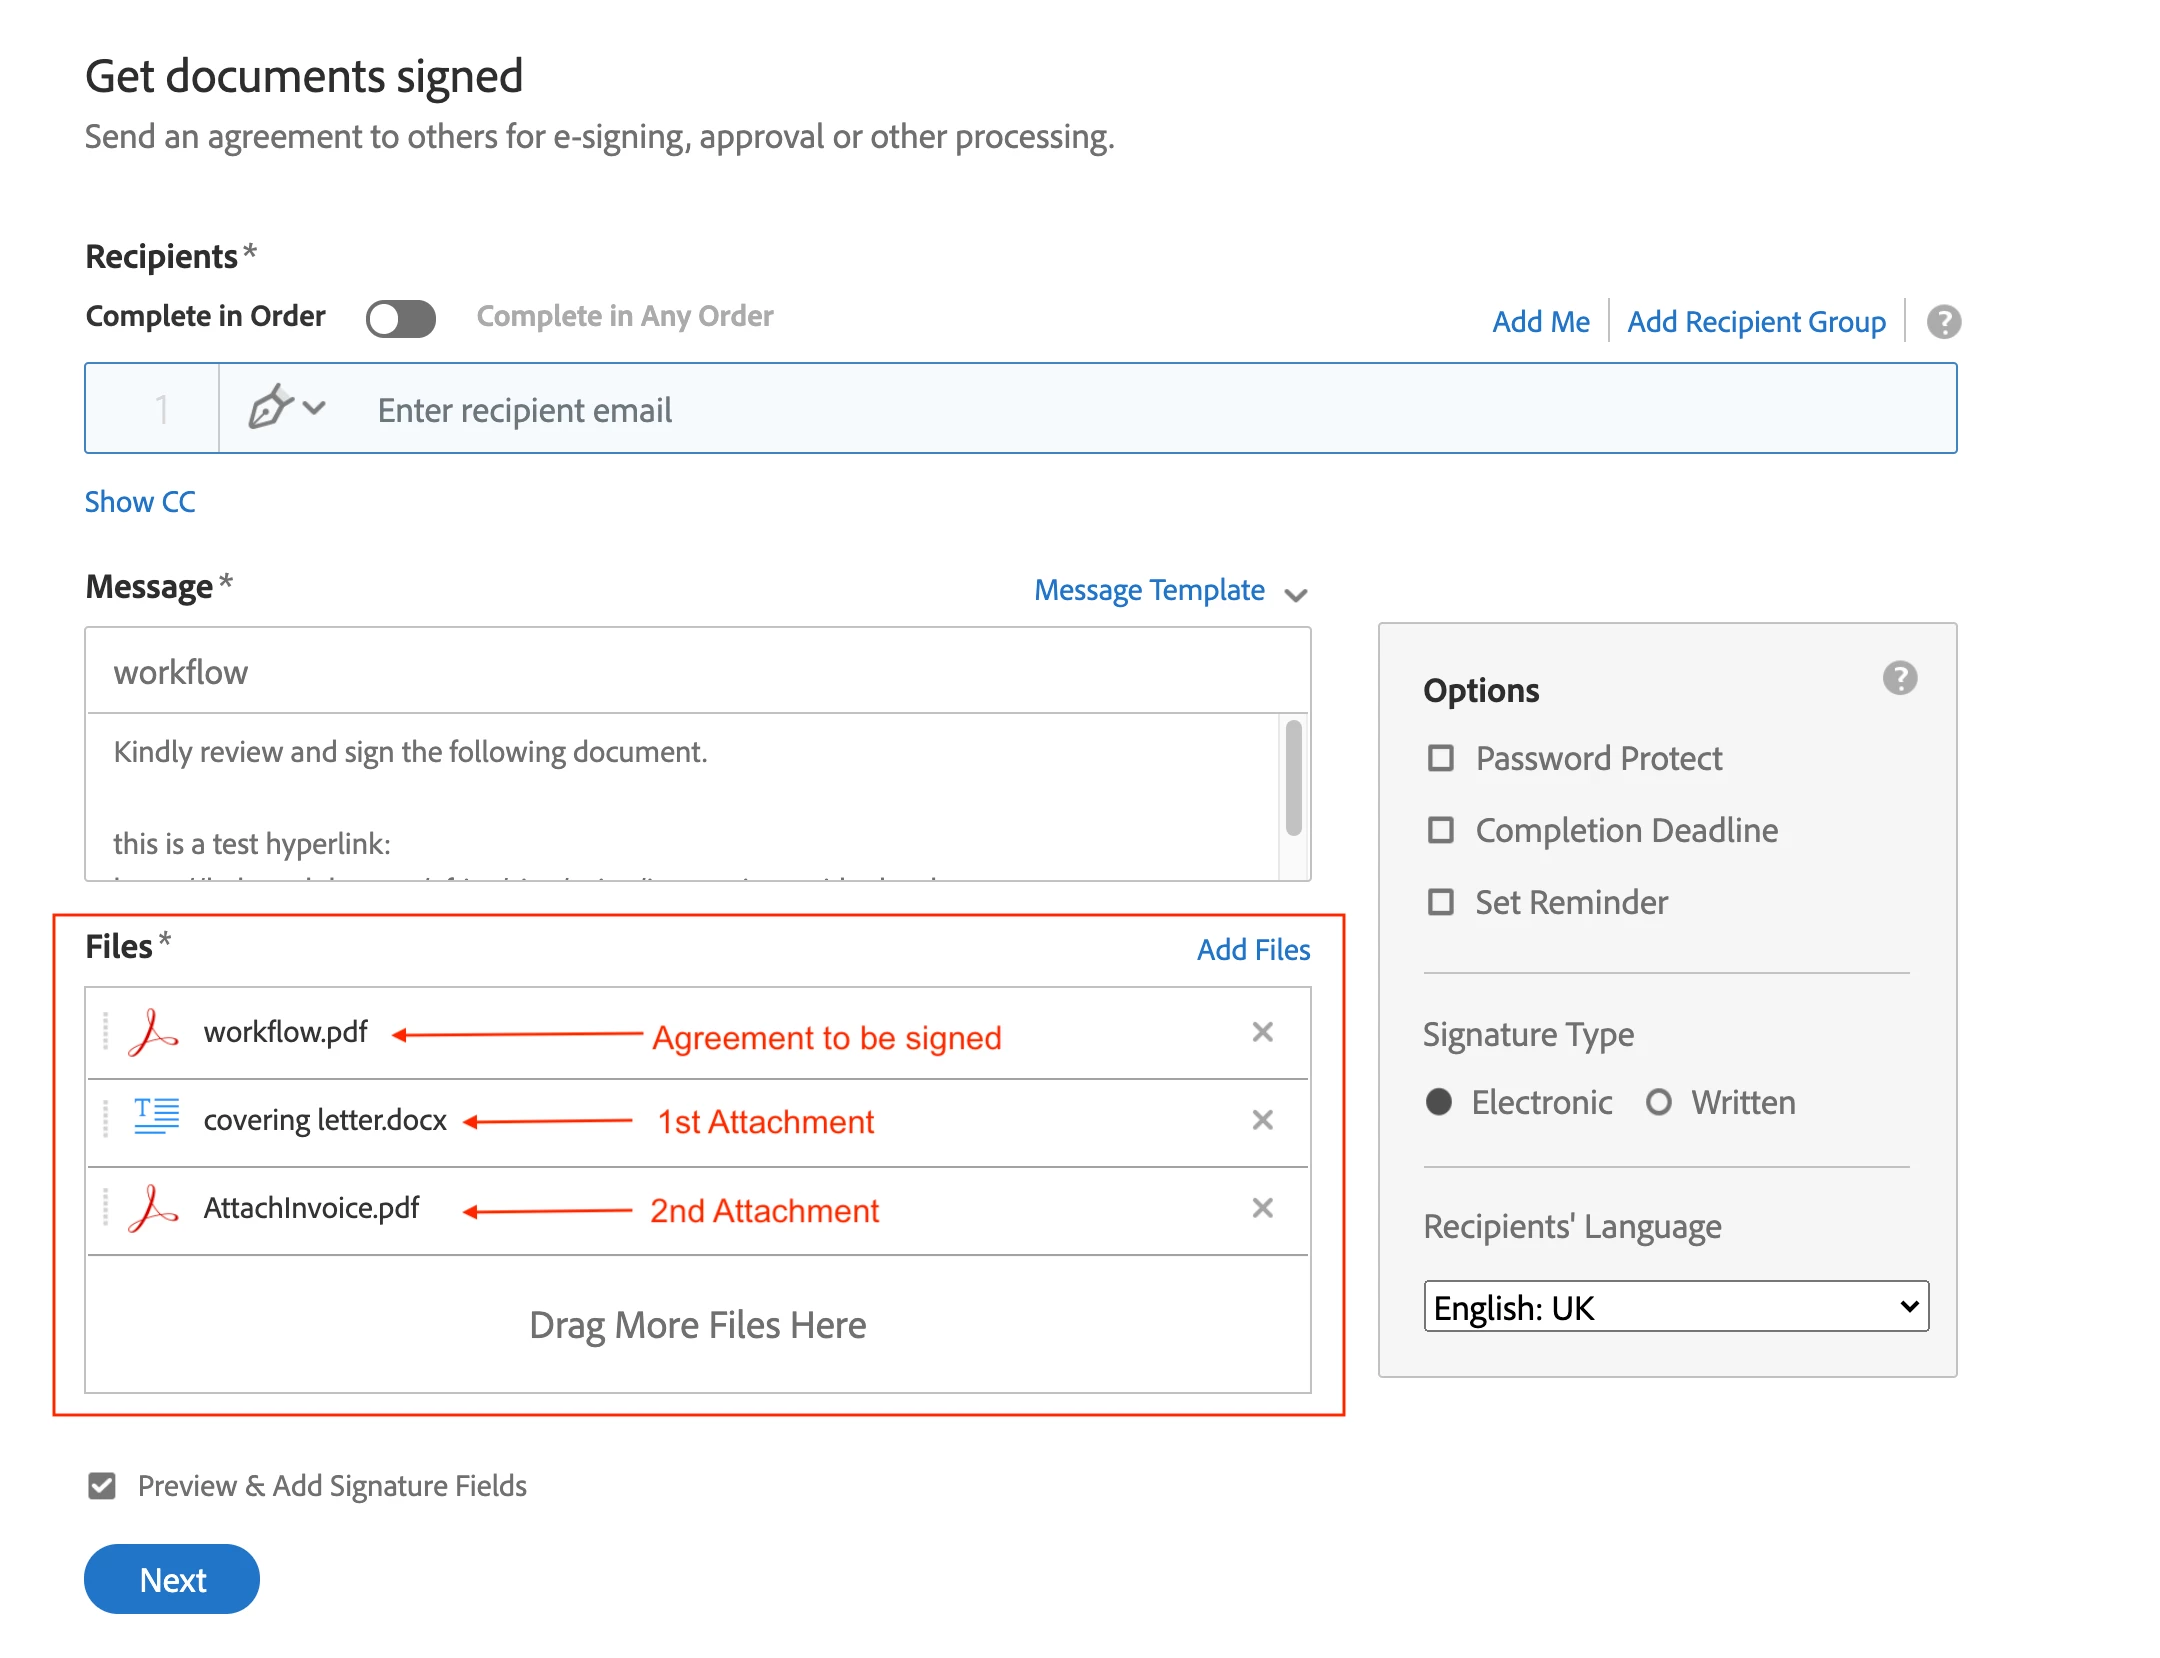The width and height of the screenshot is (2160, 1658).
Task: Click the Add Files link
Action: click(1253, 949)
